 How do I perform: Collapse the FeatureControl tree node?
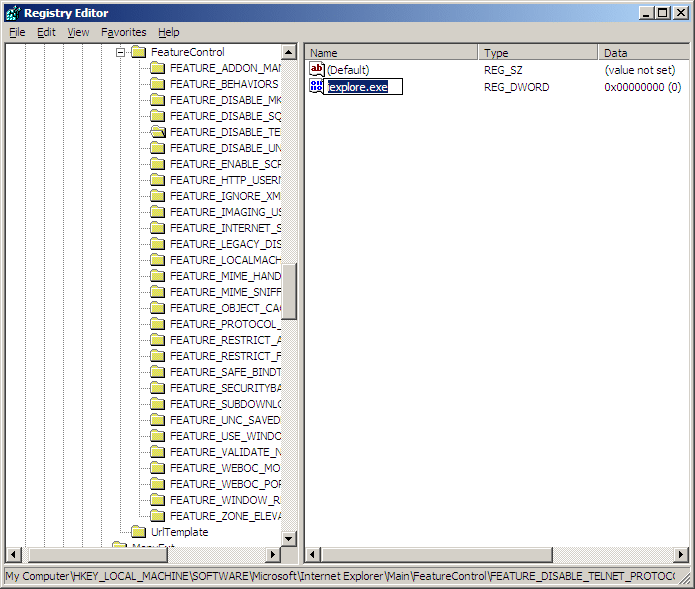[x=120, y=52]
